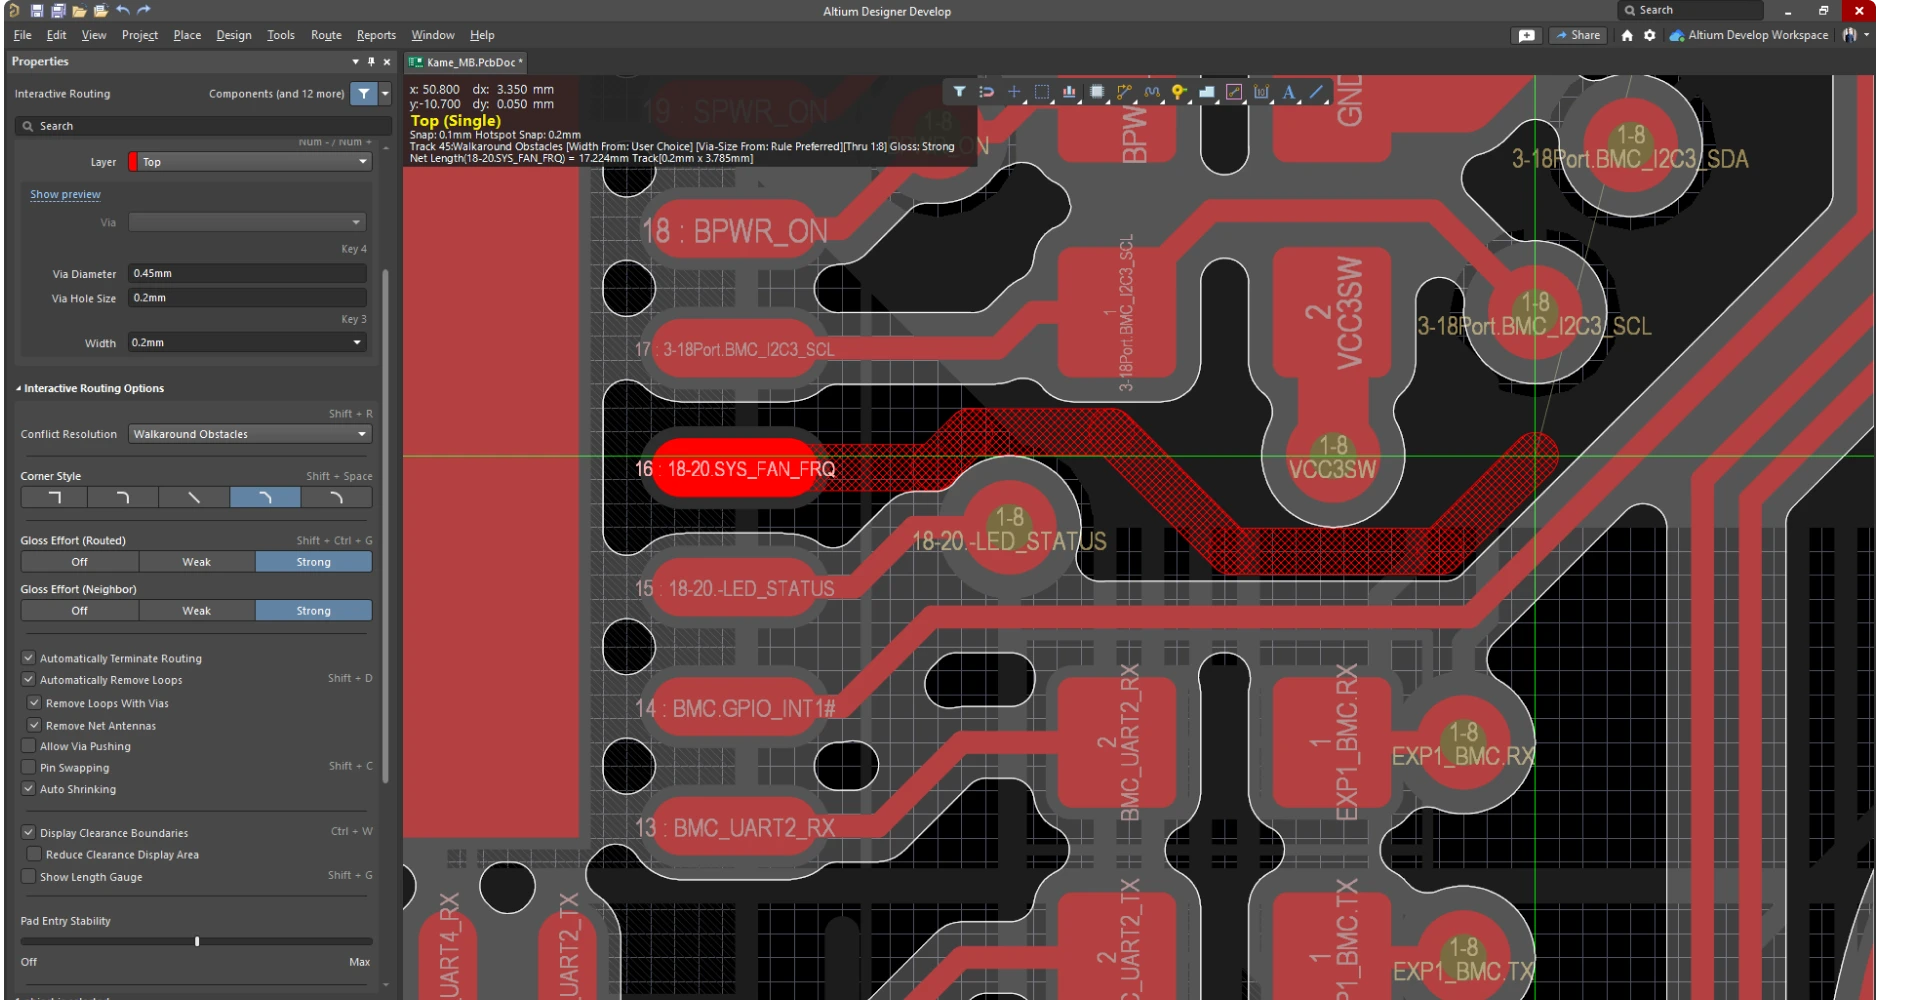Click the pink-bordered keepout icon
This screenshot has height=1000, width=1920.
[1234, 92]
